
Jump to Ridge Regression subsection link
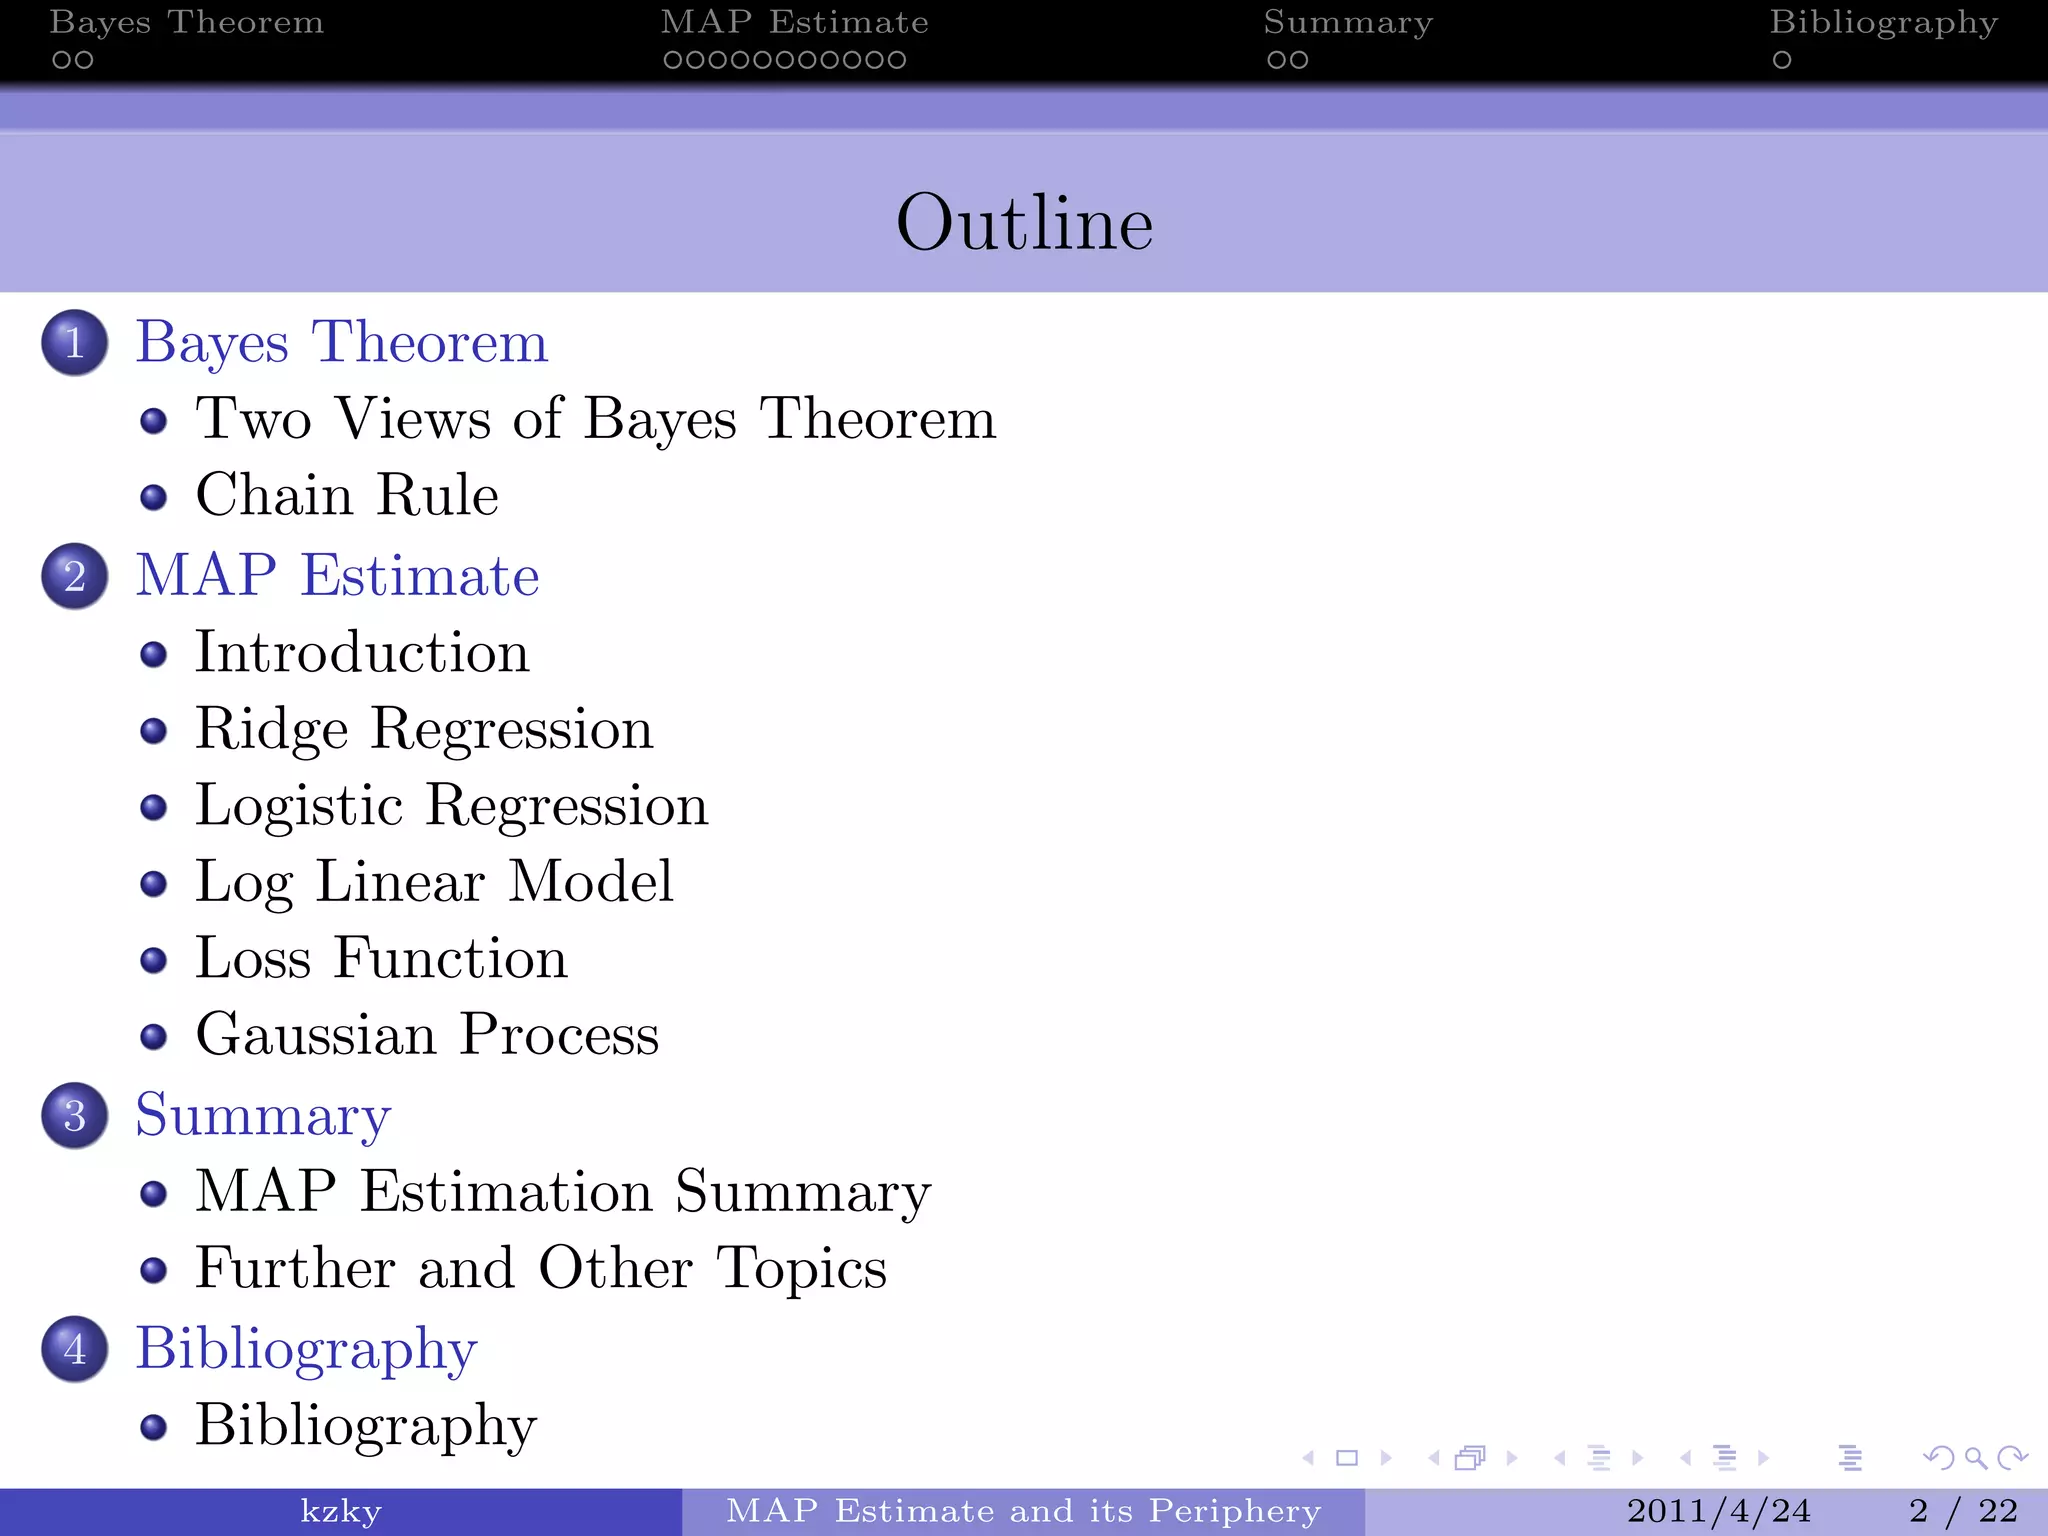click(424, 728)
